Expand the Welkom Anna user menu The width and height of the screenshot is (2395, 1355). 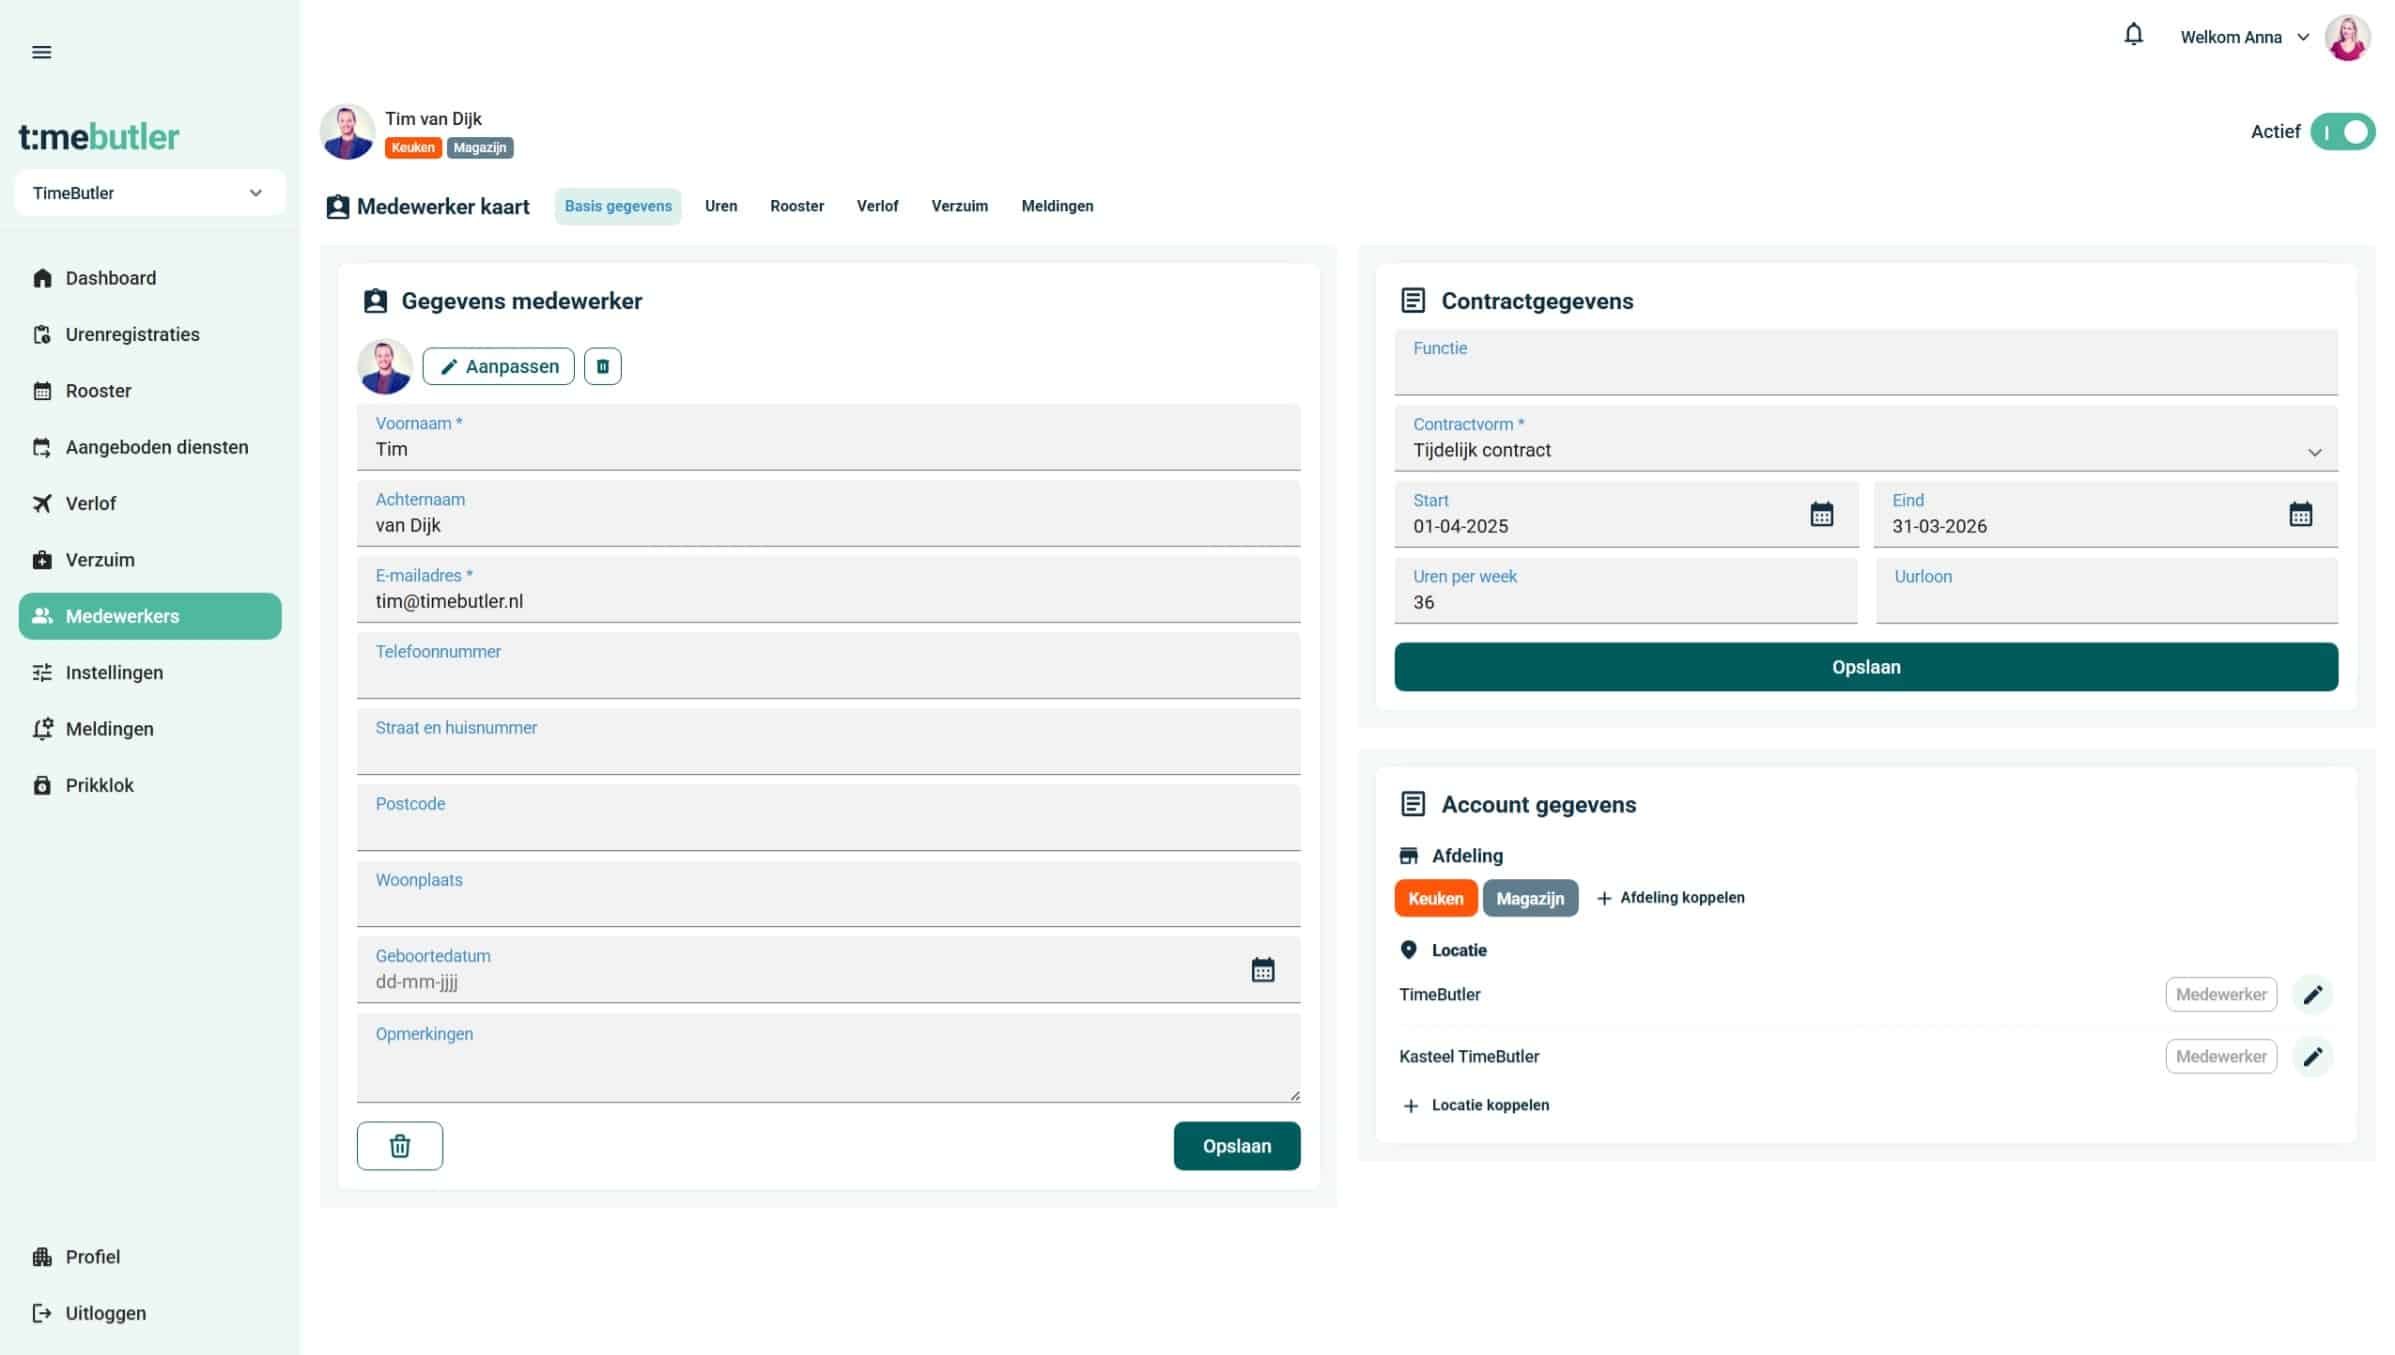pyautogui.click(x=2244, y=37)
